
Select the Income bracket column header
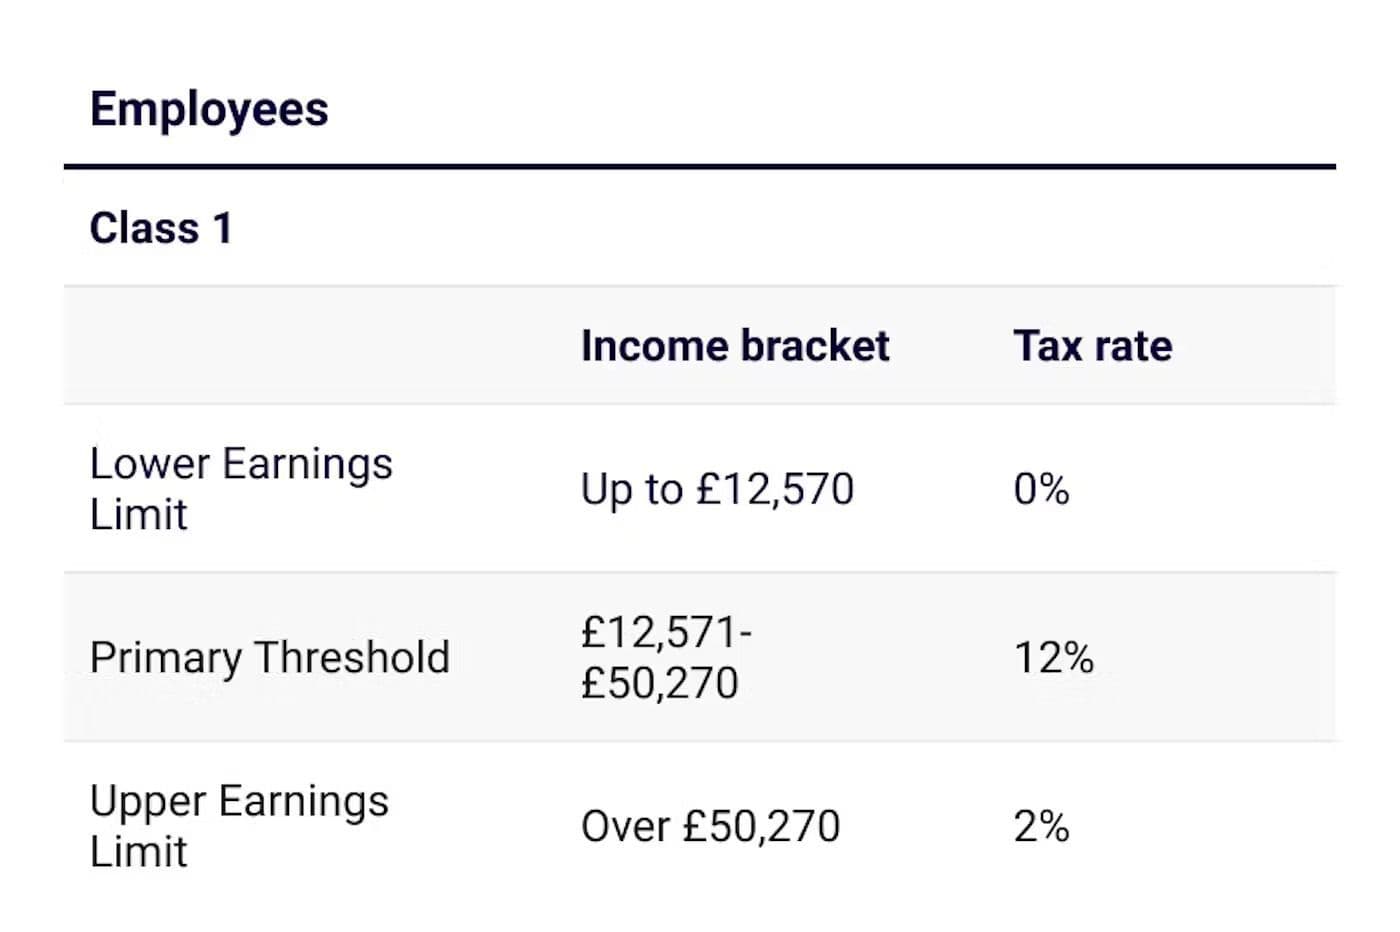[x=735, y=346]
